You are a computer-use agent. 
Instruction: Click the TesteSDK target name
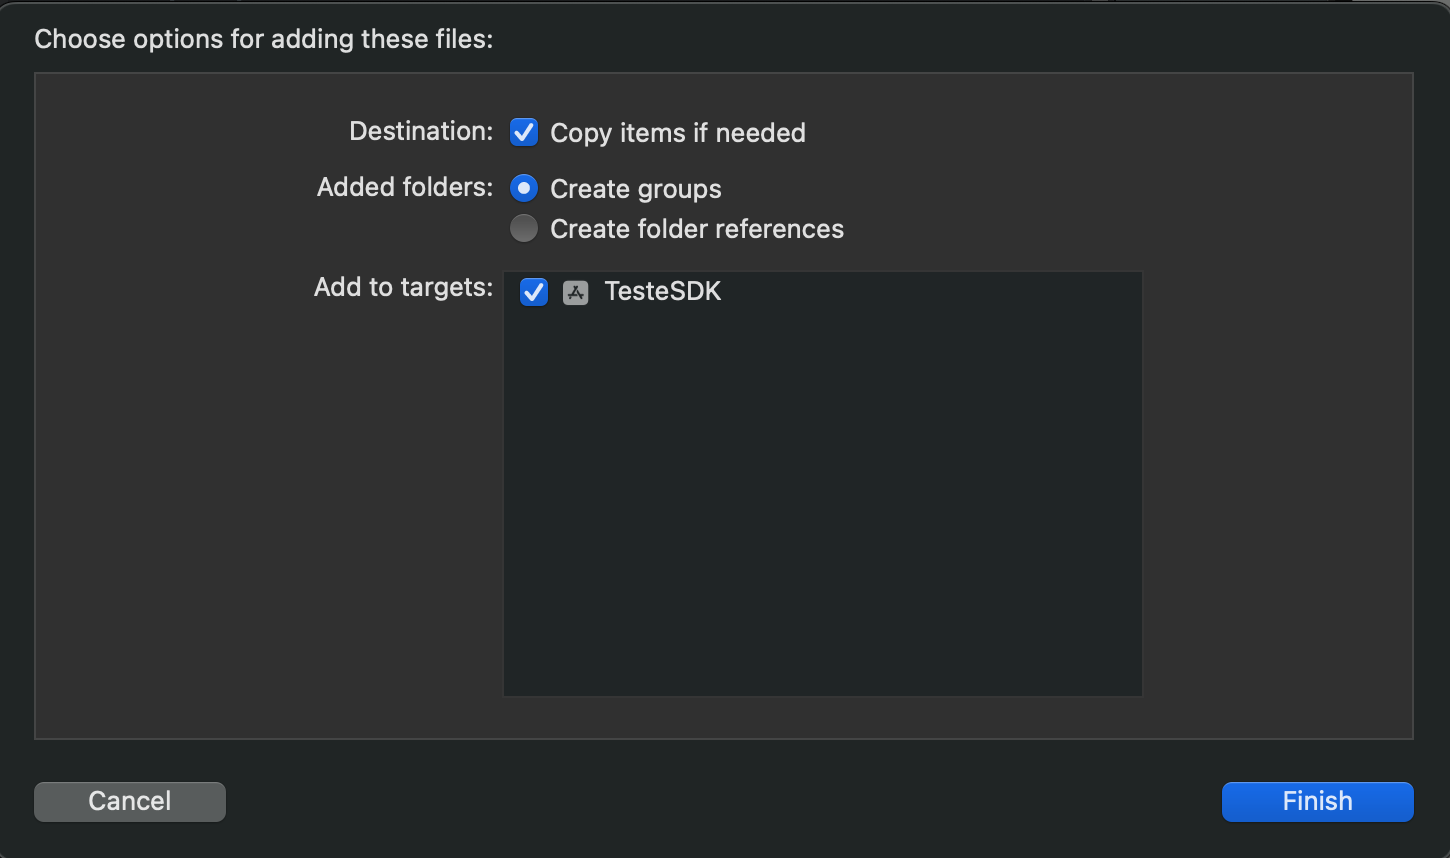point(663,291)
